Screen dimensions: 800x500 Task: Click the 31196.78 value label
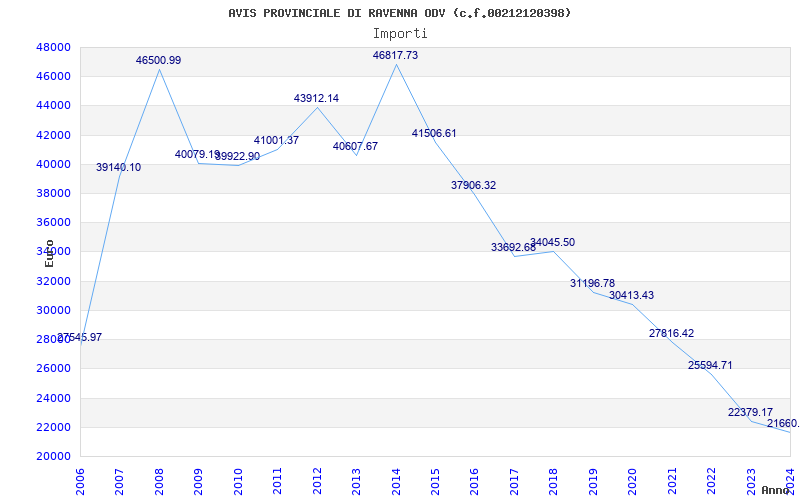592,283
